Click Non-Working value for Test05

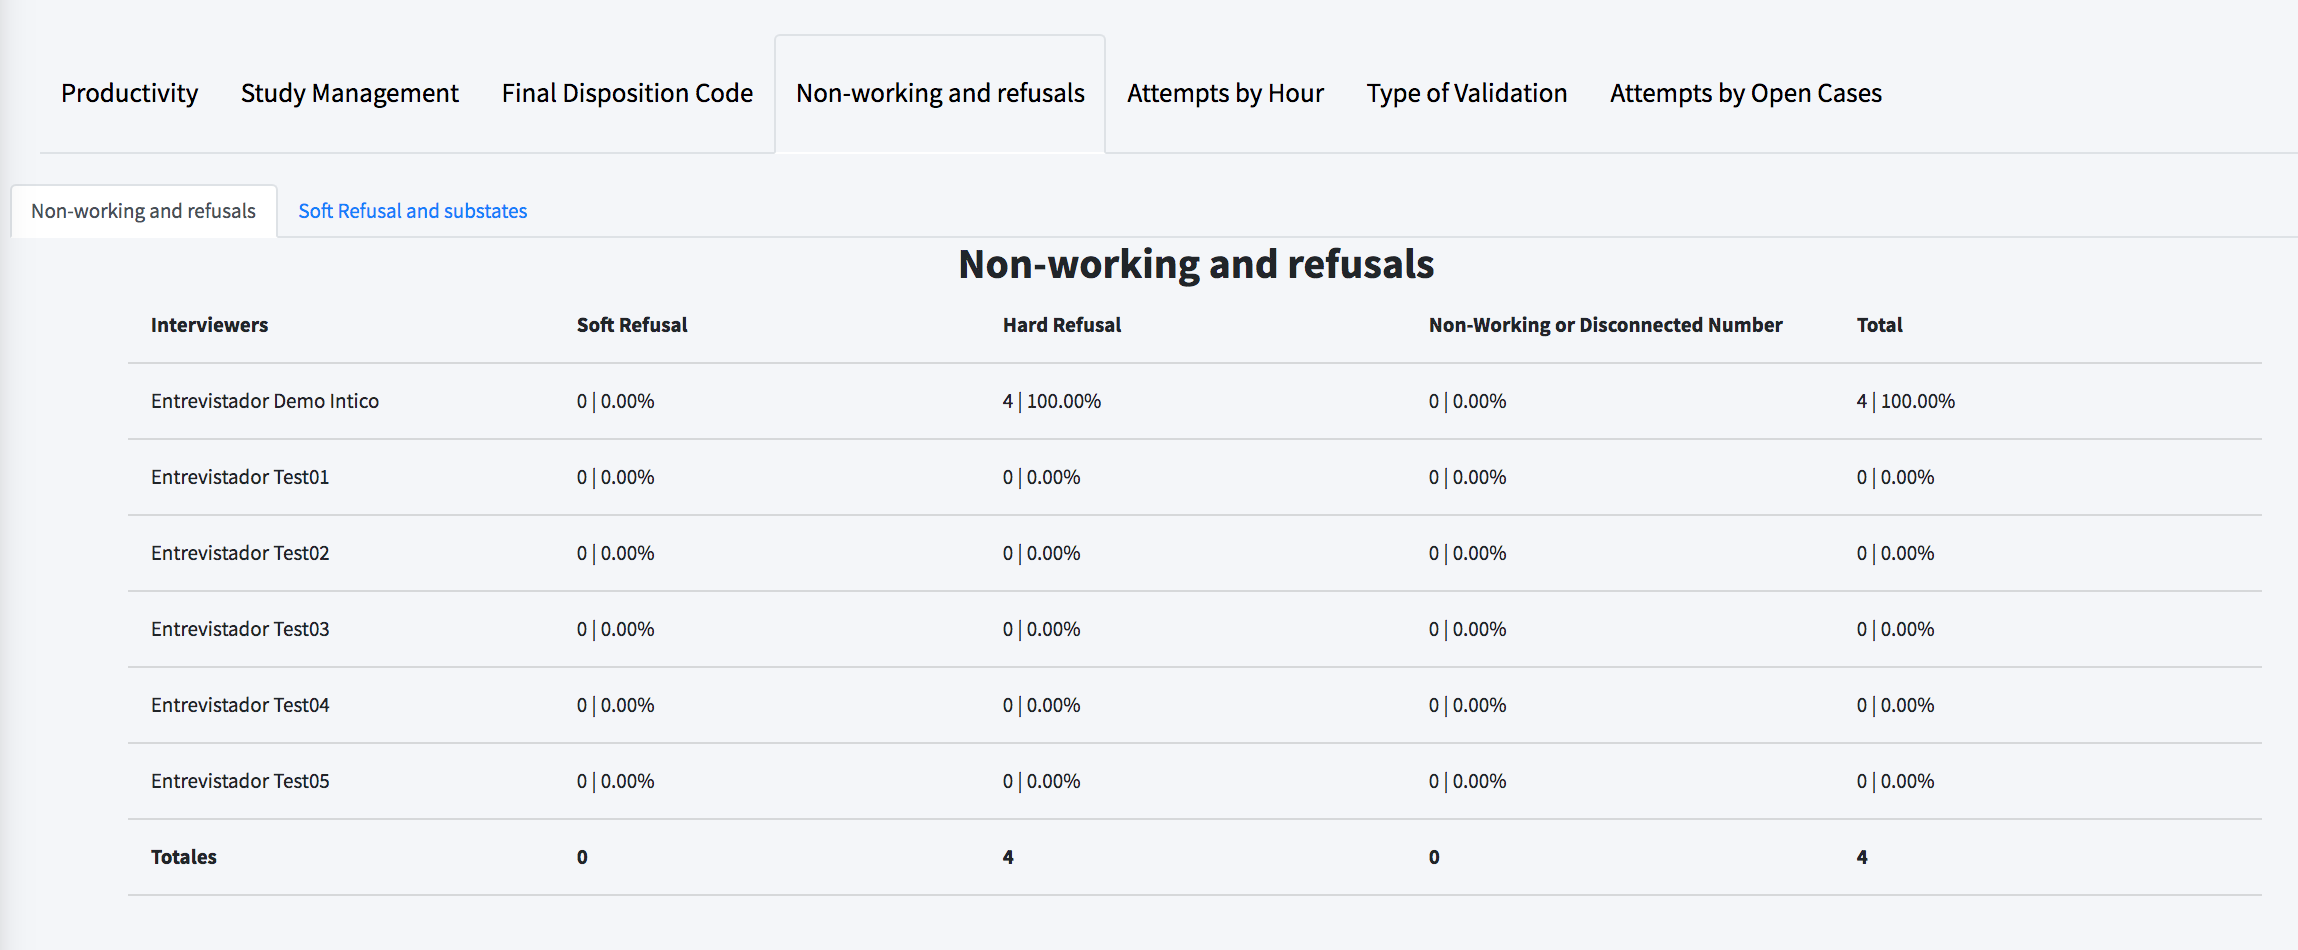coord(1467,781)
